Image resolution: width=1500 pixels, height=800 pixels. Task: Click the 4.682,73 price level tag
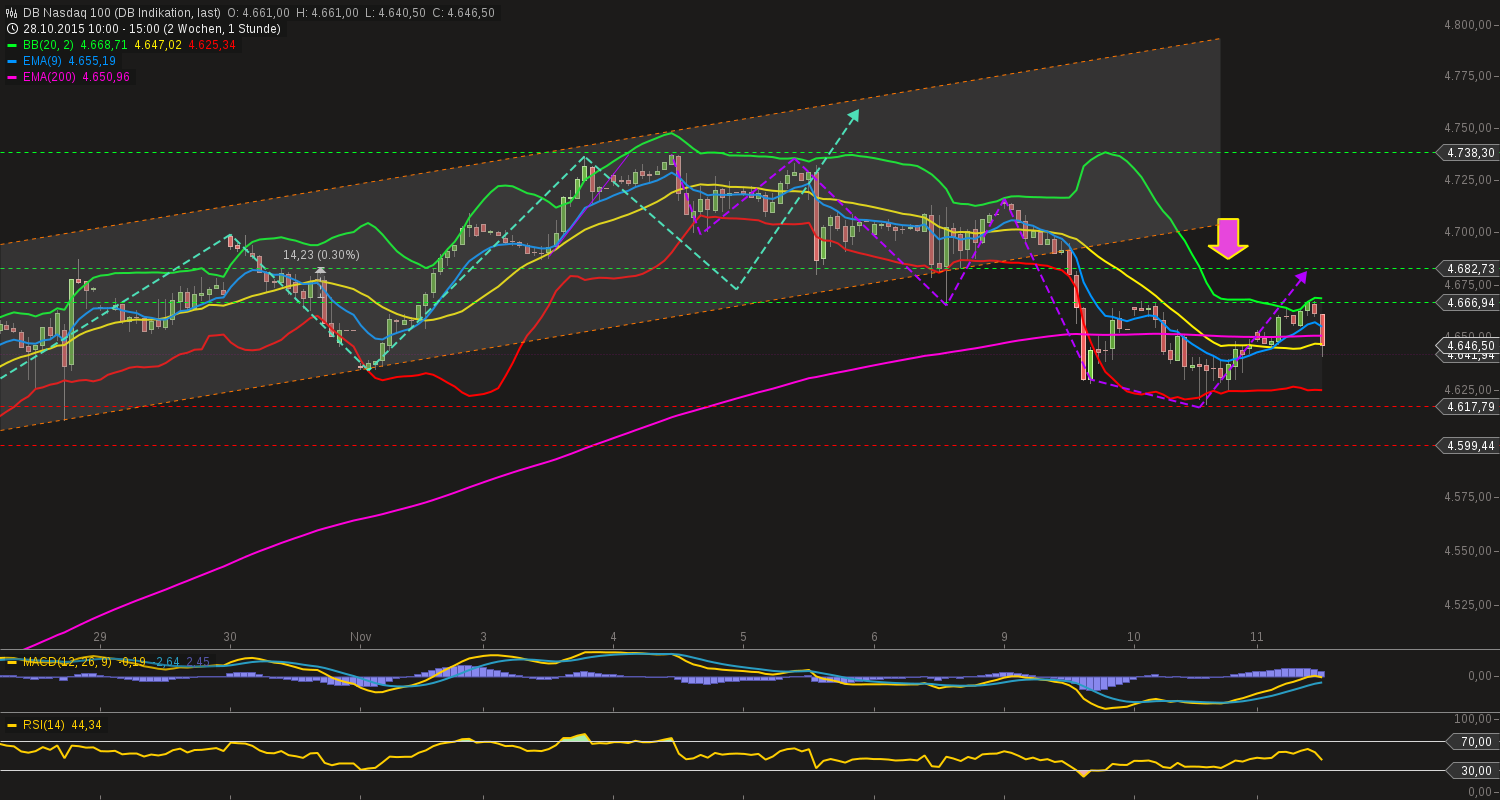[1467, 268]
